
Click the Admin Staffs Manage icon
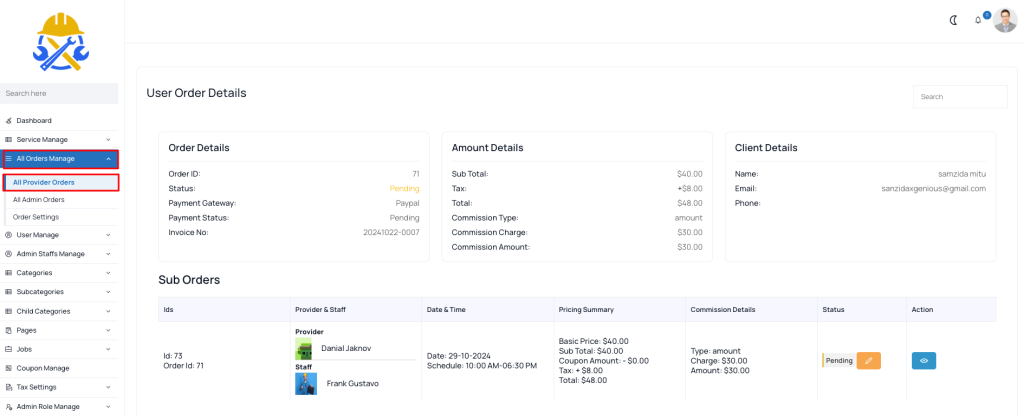click(x=8, y=254)
